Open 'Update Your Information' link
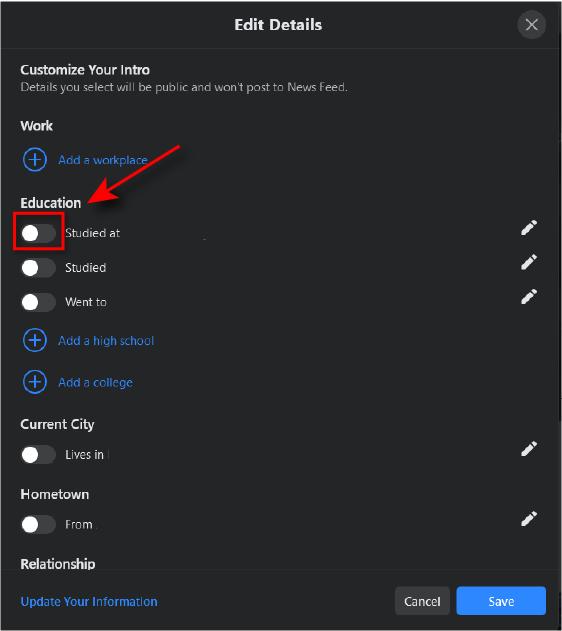This screenshot has height=631, width=562. pyautogui.click(x=89, y=602)
